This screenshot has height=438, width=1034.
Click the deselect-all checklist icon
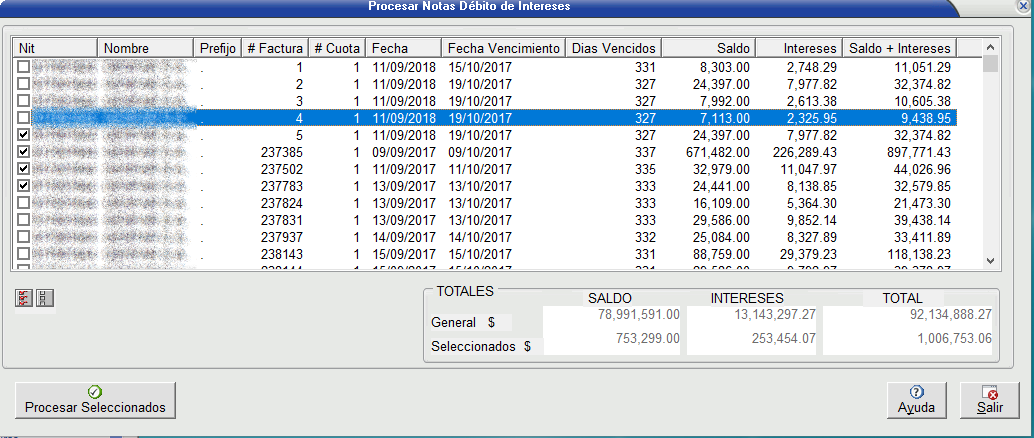(x=43, y=298)
